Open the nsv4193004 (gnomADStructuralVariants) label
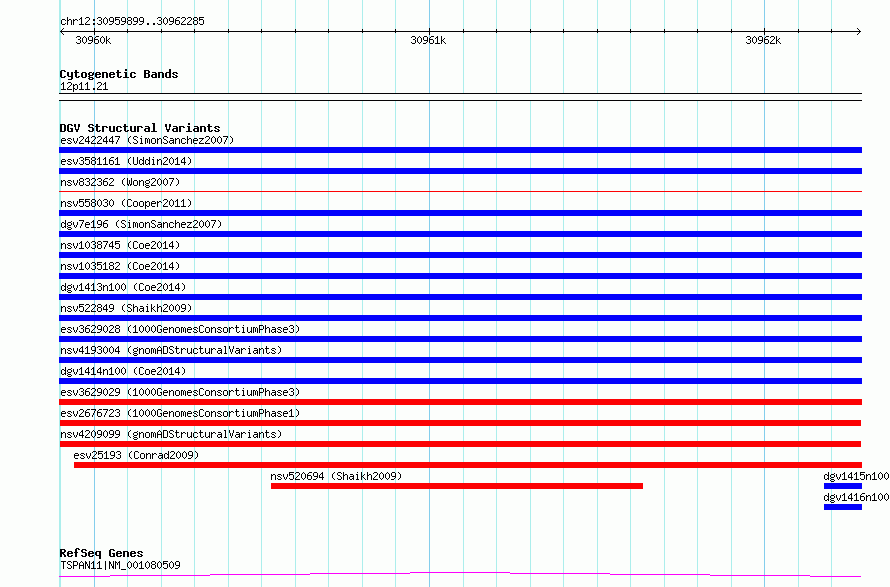The width and height of the screenshot is (890, 587). coord(171,350)
